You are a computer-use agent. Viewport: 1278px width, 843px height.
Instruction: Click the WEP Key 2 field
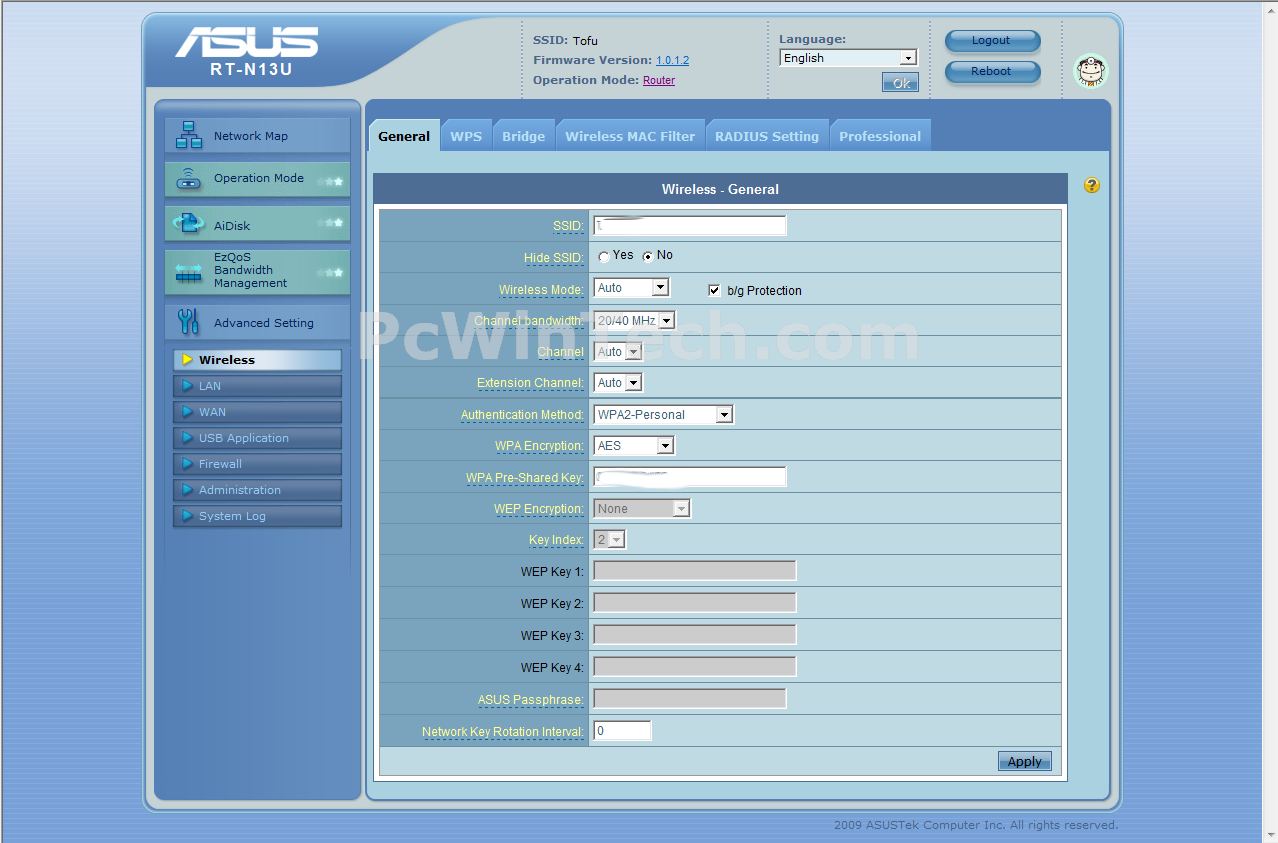pyautogui.click(x=695, y=603)
